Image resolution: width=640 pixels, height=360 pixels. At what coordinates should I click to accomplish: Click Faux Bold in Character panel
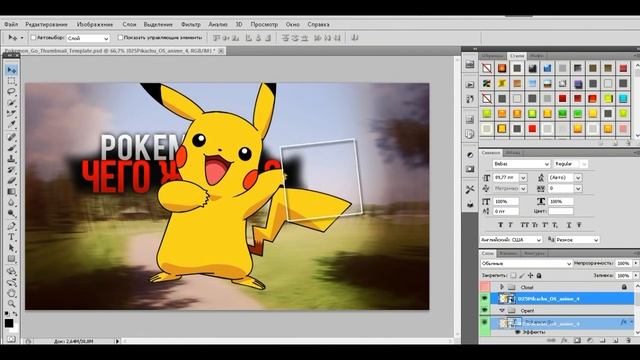(500, 225)
